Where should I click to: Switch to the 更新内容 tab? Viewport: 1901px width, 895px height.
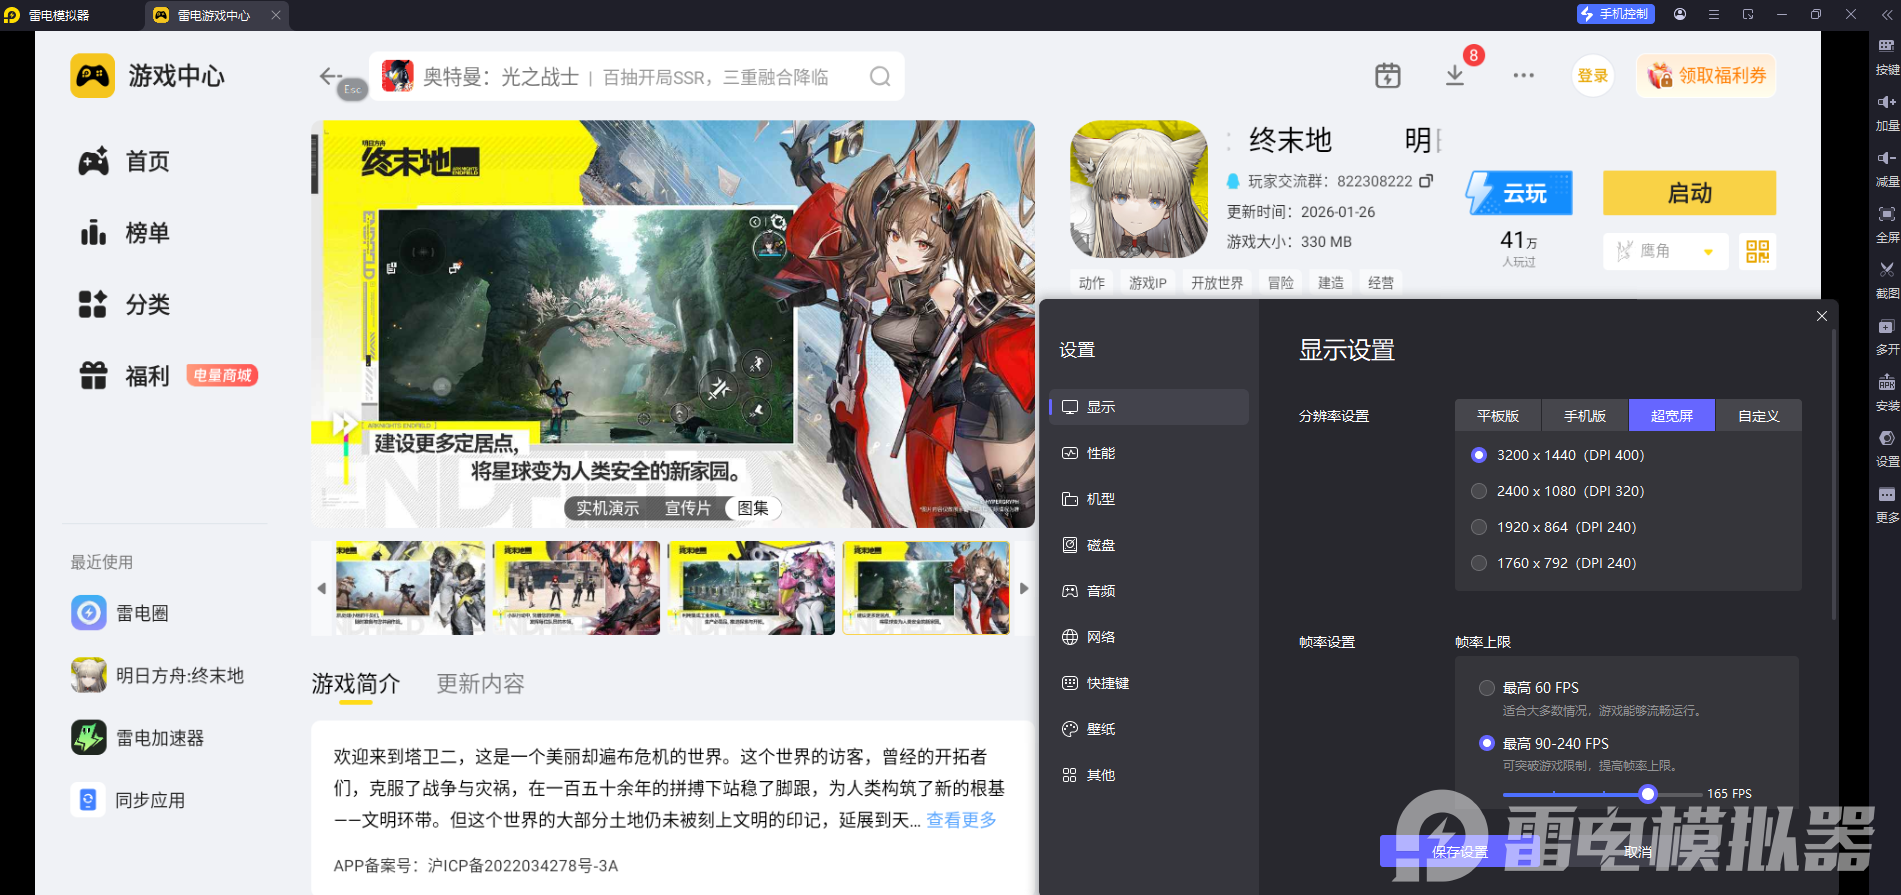tap(480, 684)
